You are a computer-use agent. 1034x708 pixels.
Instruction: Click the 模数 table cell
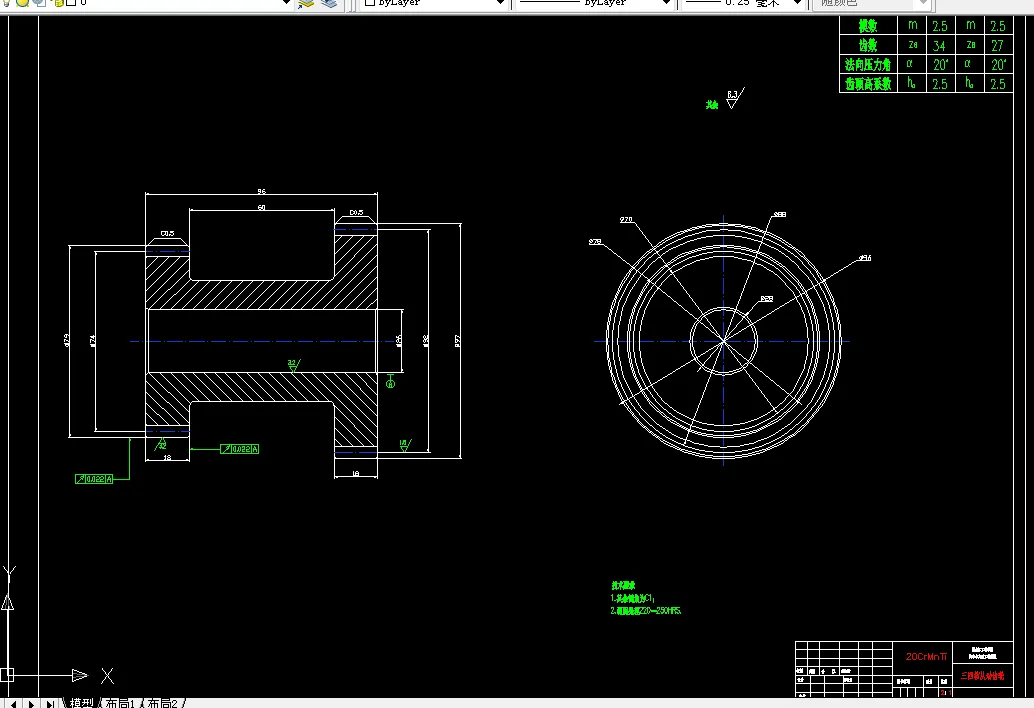pyautogui.click(x=868, y=26)
